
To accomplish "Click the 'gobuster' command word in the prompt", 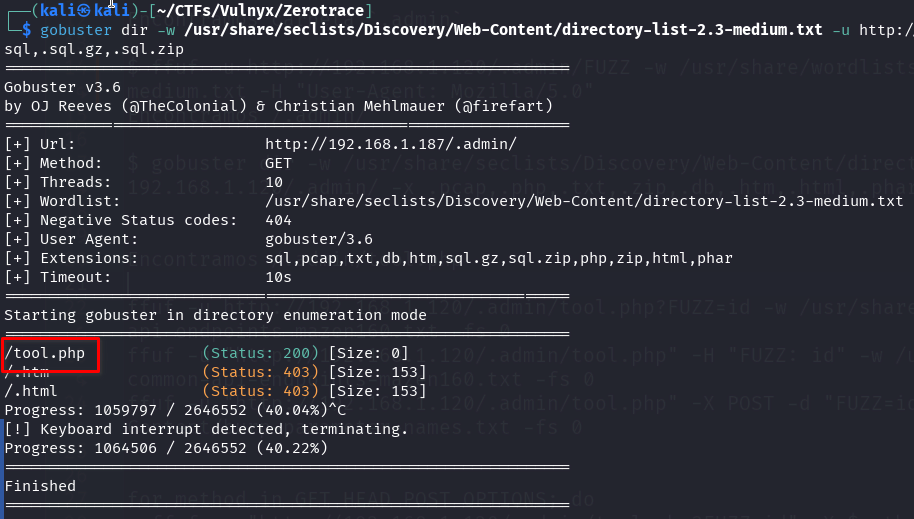I will coord(76,30).
